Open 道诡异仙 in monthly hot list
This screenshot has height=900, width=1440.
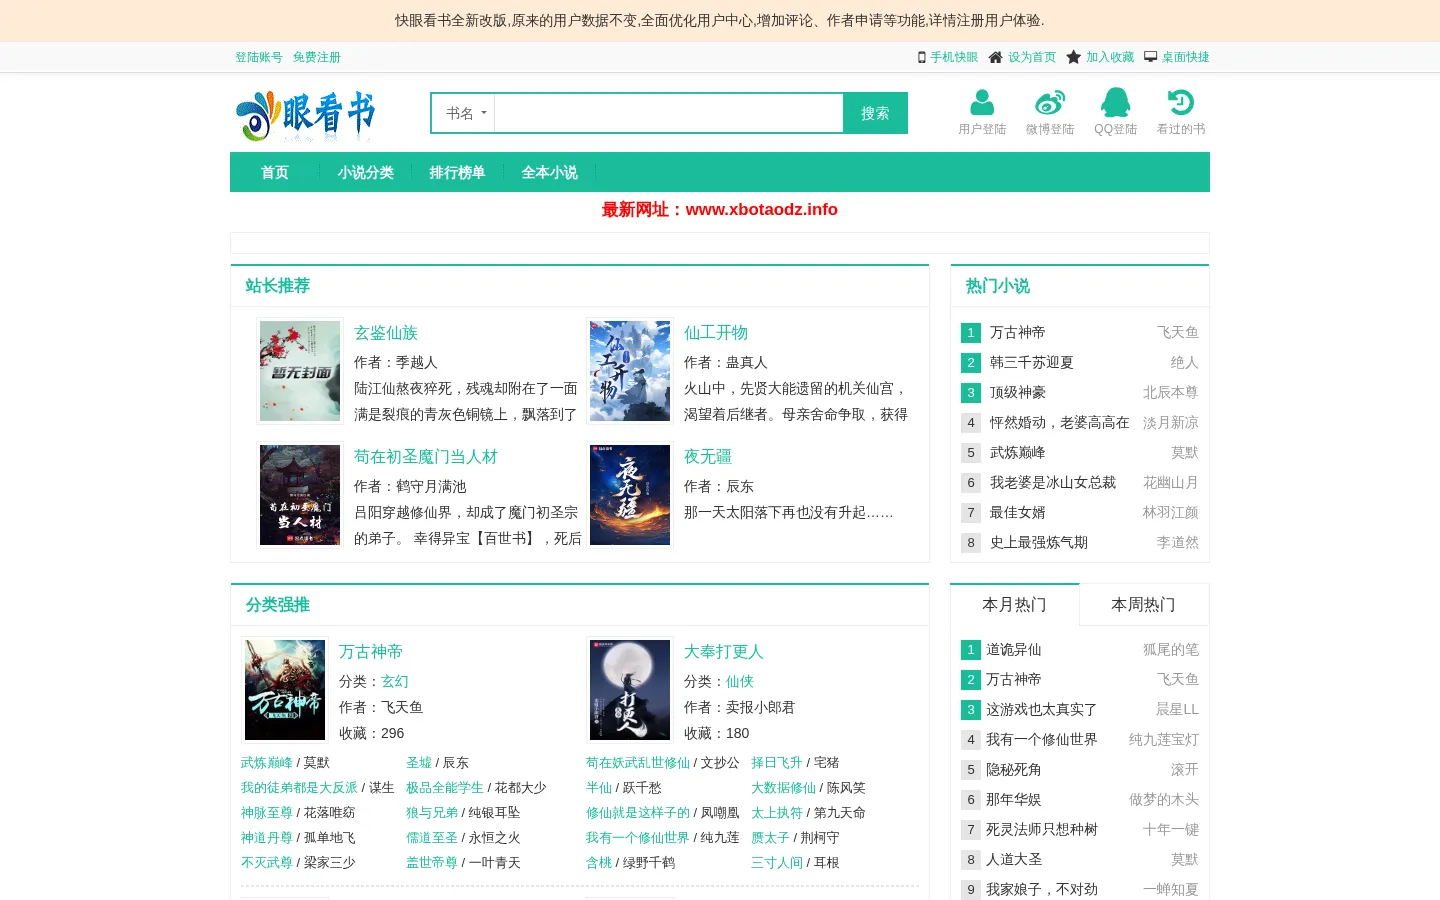pyautogui.click(x=1014, y=649)
